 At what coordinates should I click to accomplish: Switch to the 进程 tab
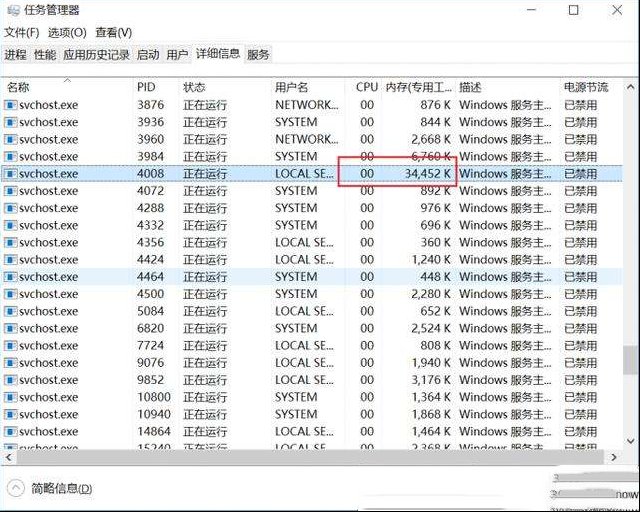[x=16, y=54]
